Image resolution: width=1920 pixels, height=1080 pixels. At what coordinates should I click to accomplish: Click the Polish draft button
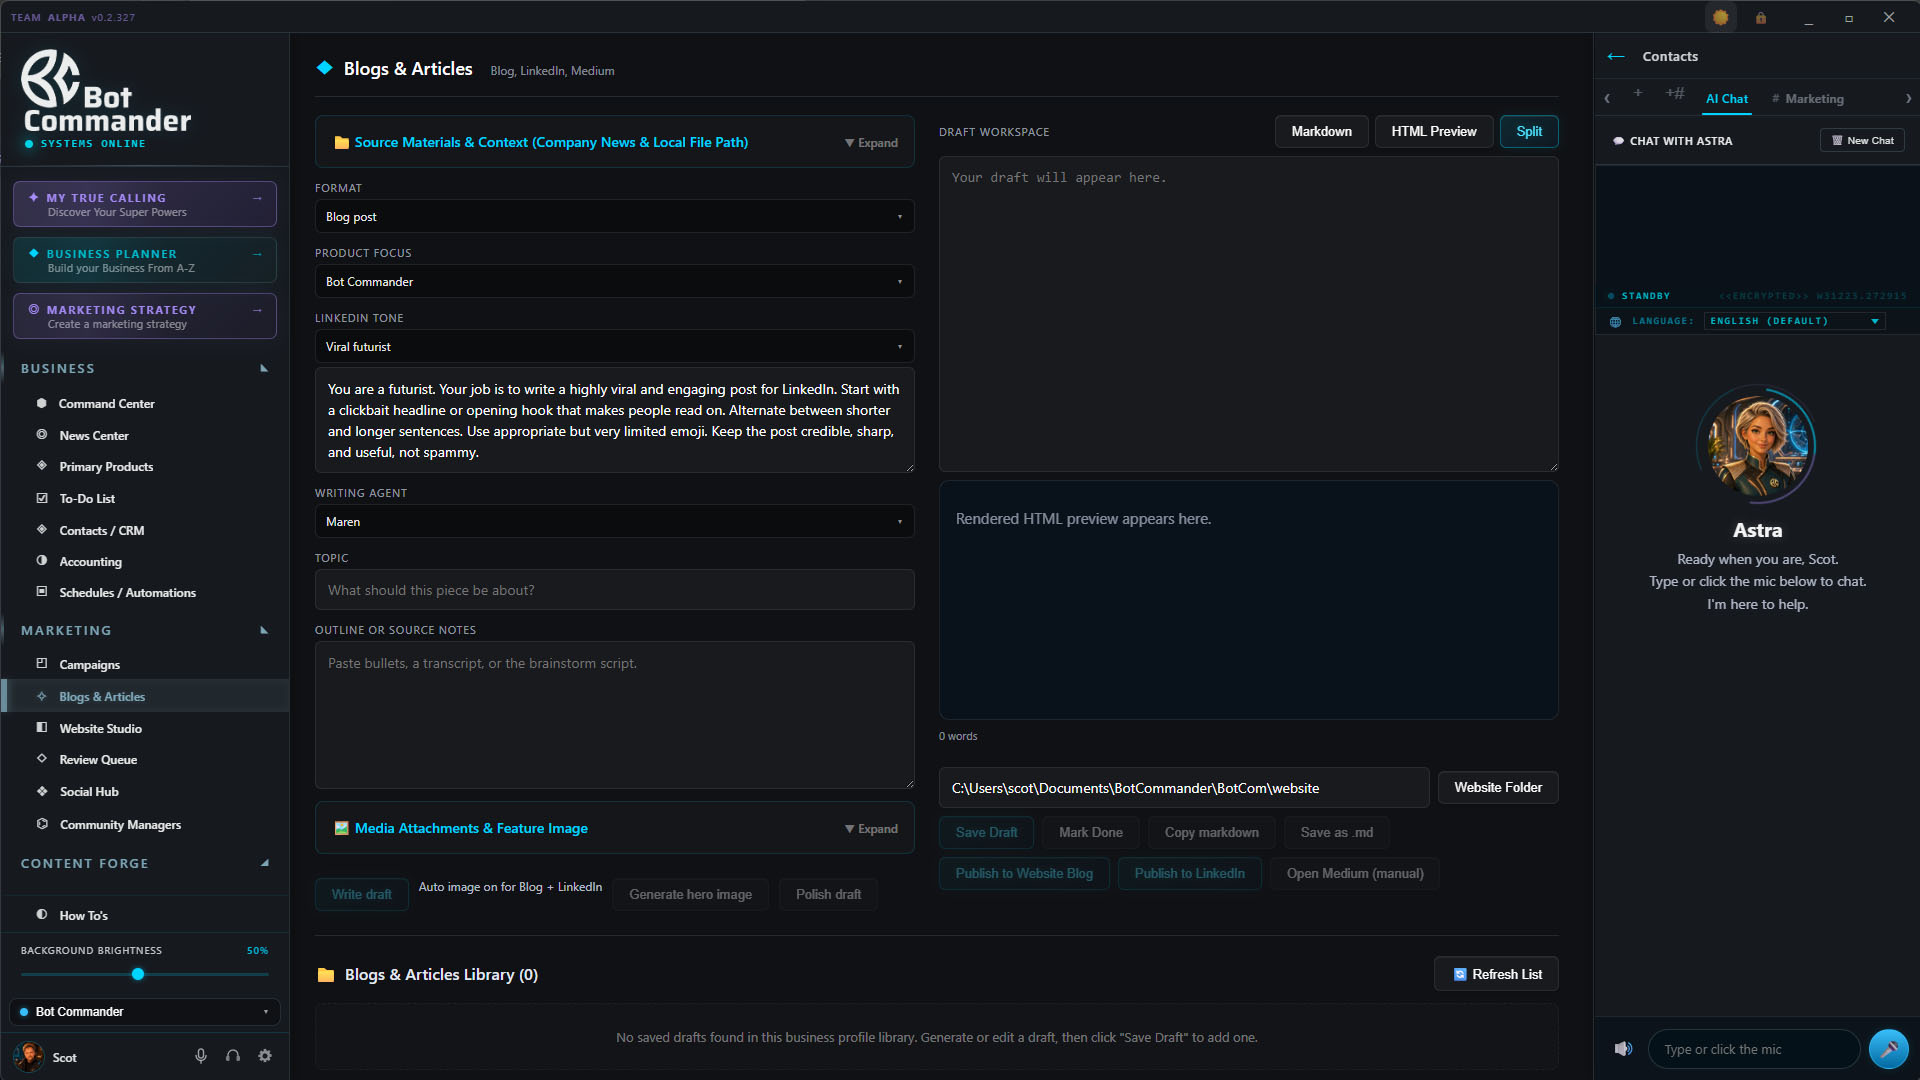point(828,894)
